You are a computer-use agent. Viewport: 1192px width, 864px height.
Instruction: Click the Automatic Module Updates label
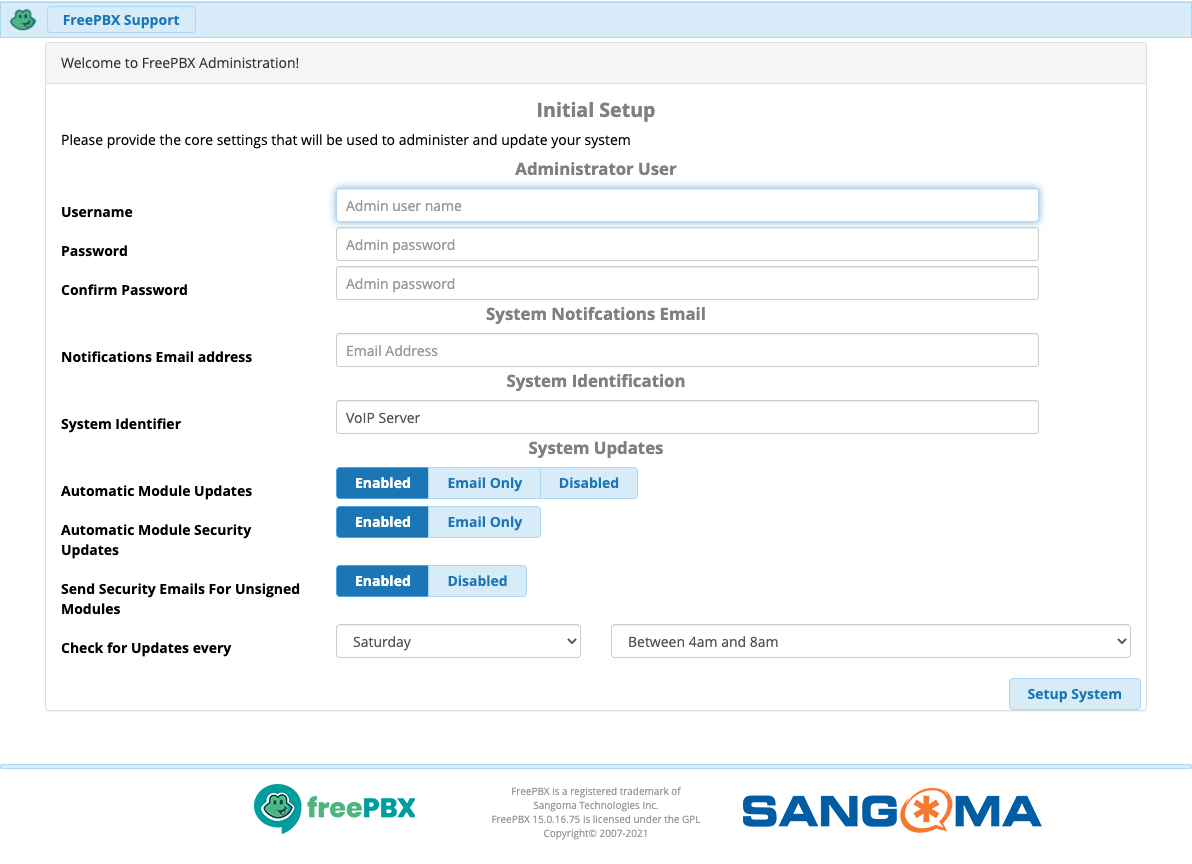(x=157, y=491)
